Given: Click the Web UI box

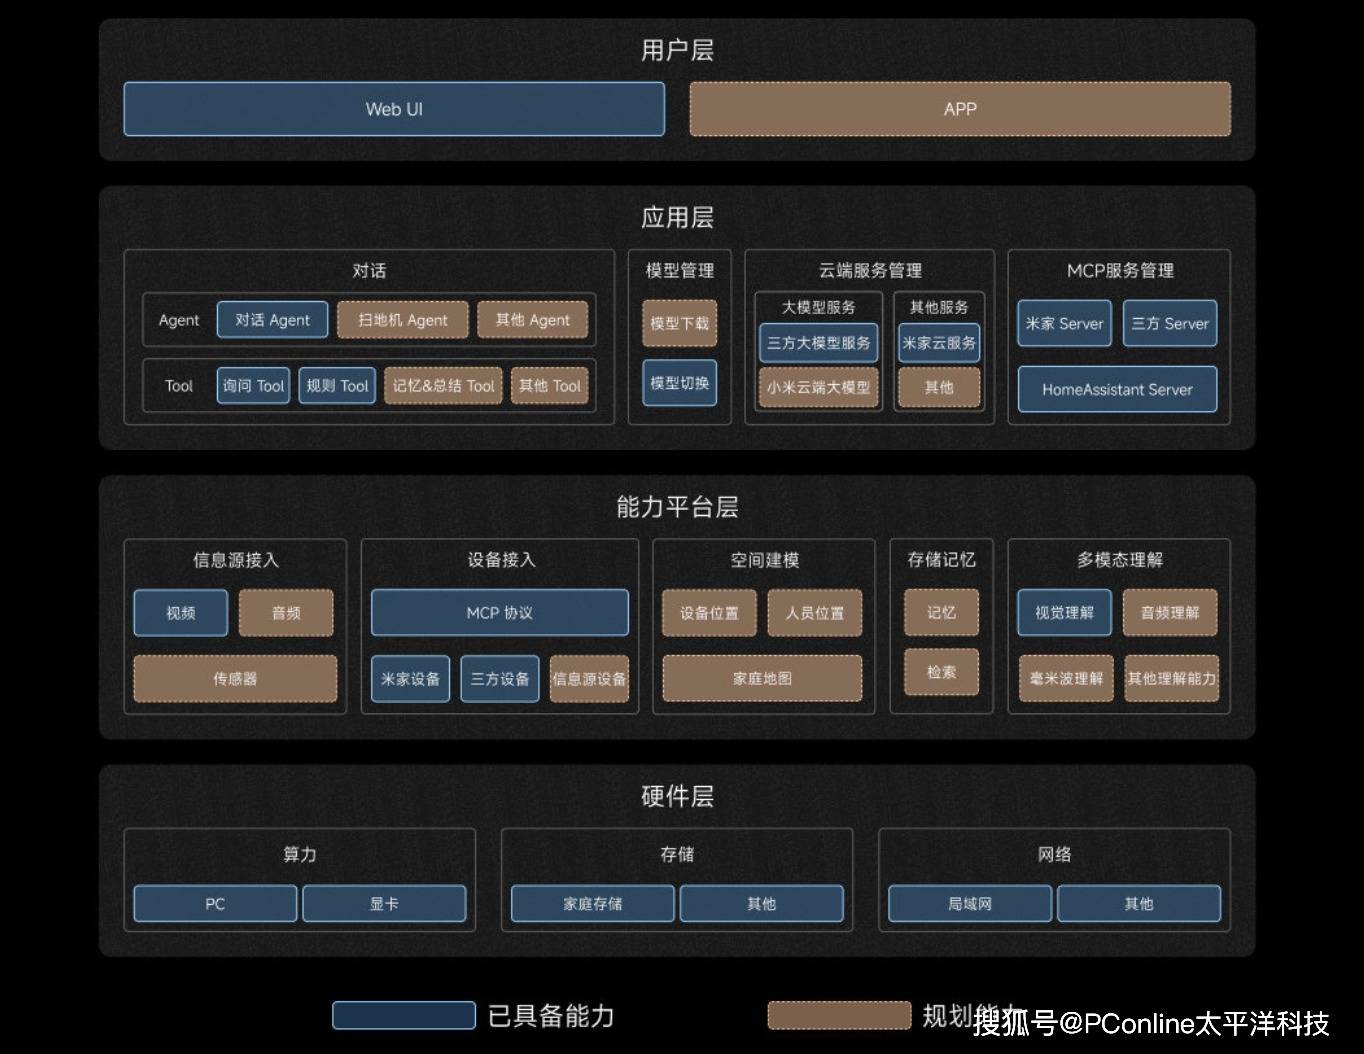Looking at the screenshot, I should coord(394,109).
